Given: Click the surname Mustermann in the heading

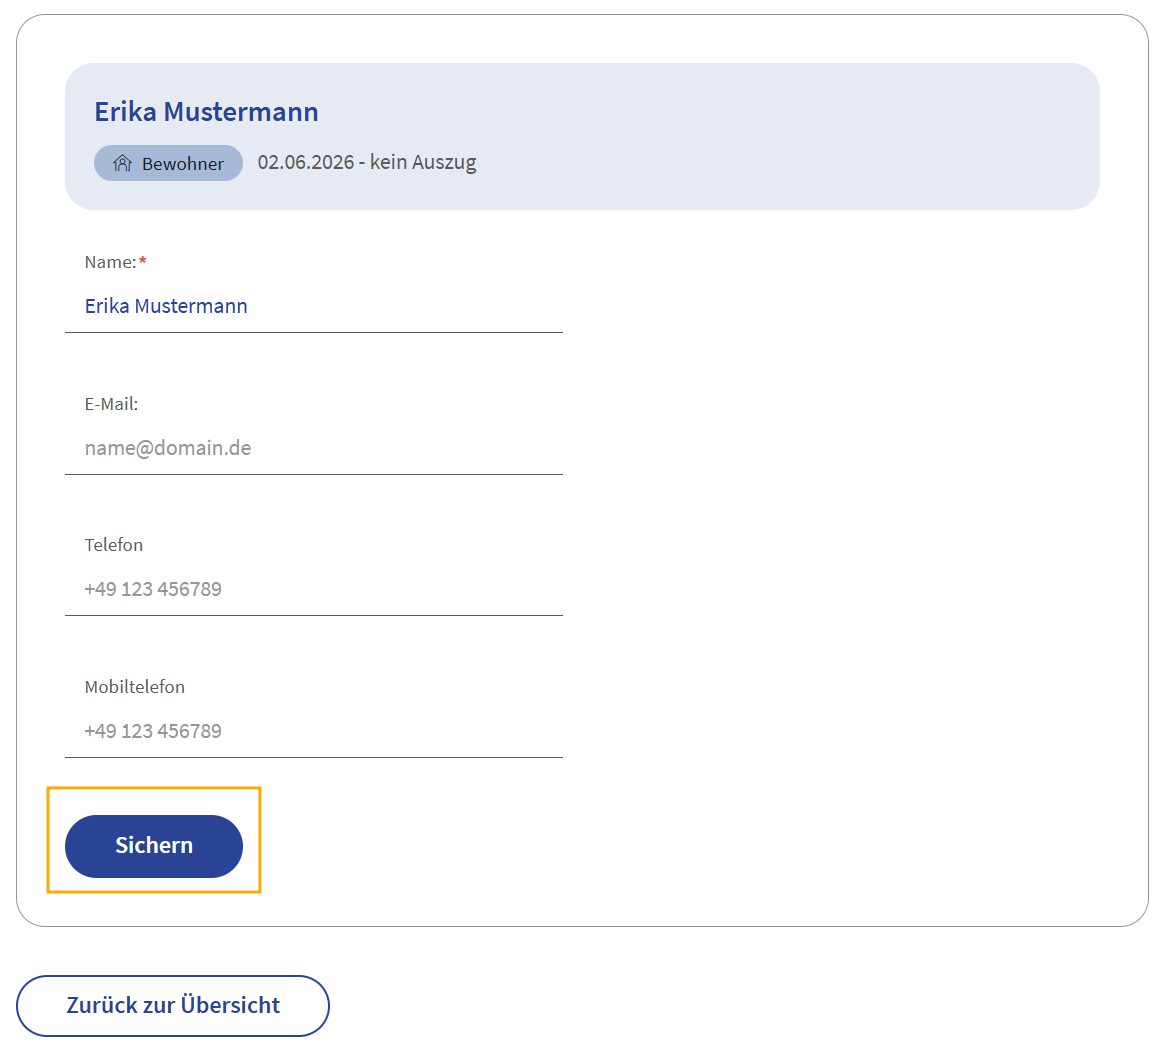Looking at the screenshot, I should 241,112.
